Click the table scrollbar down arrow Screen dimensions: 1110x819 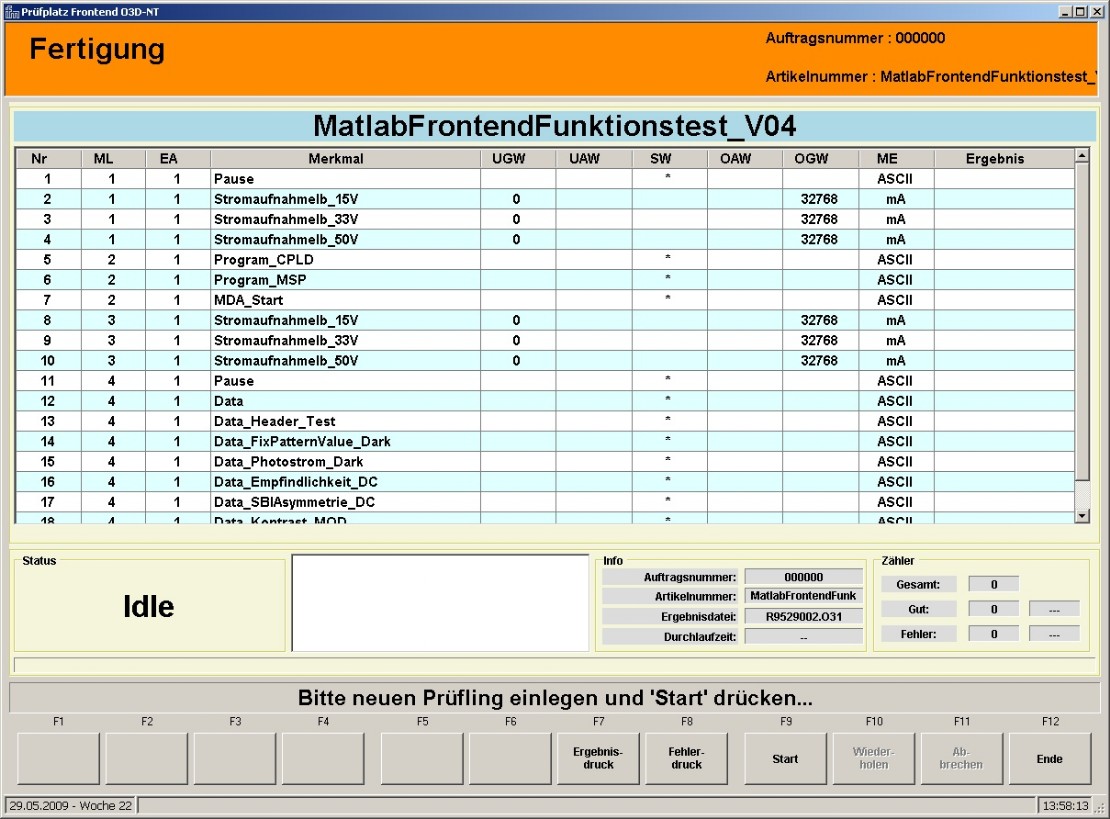pos(1081,515)
